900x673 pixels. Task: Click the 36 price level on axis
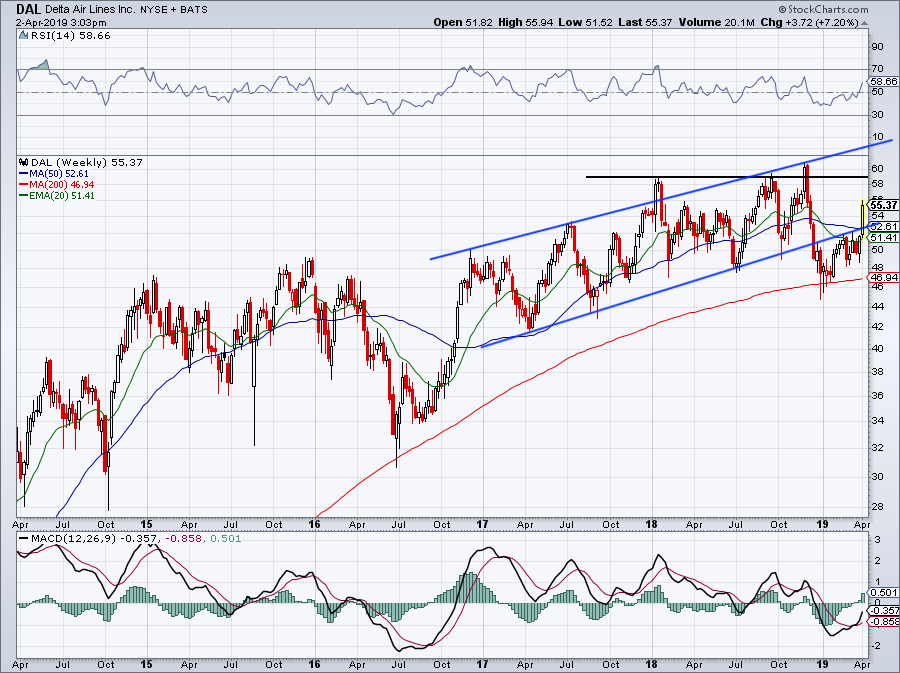tap(878, 395)
